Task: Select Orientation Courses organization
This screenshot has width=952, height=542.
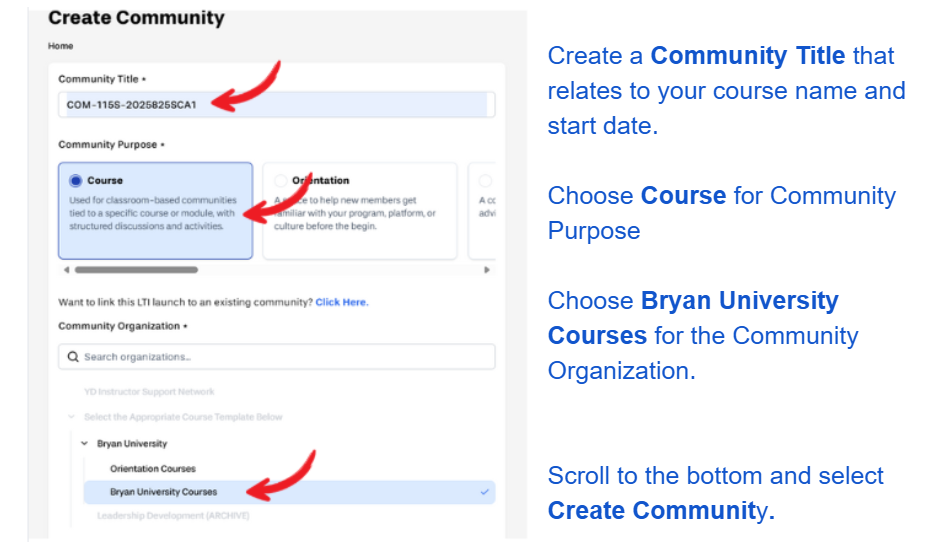Action: click(153, 469)
